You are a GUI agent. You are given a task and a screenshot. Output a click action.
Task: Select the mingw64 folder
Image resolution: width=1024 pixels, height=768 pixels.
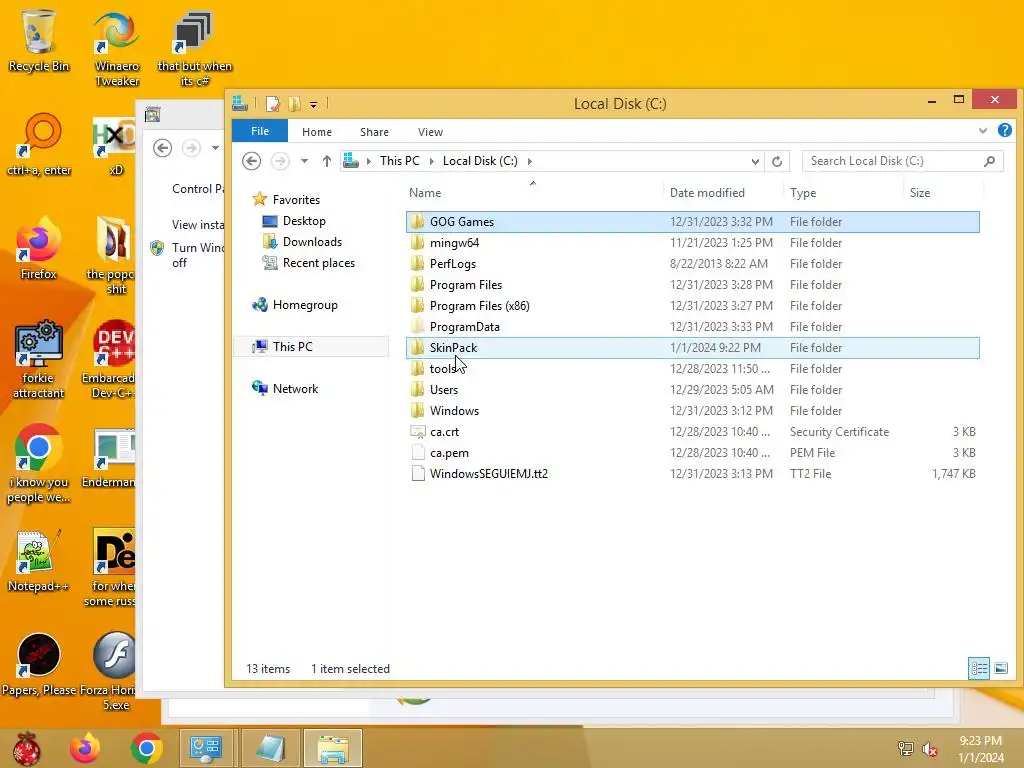click(692, 243)
